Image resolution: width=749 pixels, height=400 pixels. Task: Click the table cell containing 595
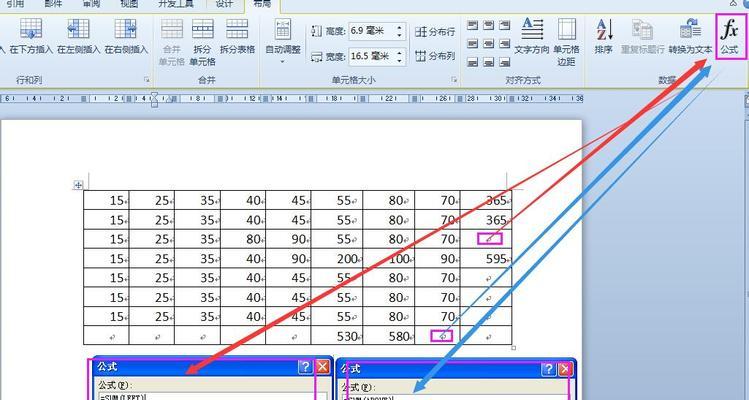point(486,259)
